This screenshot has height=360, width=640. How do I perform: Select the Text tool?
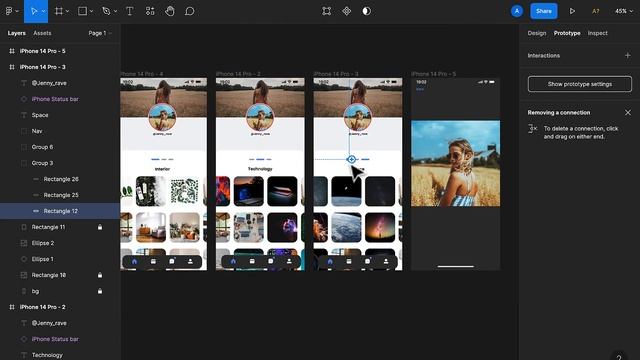(x=129, y=11)
